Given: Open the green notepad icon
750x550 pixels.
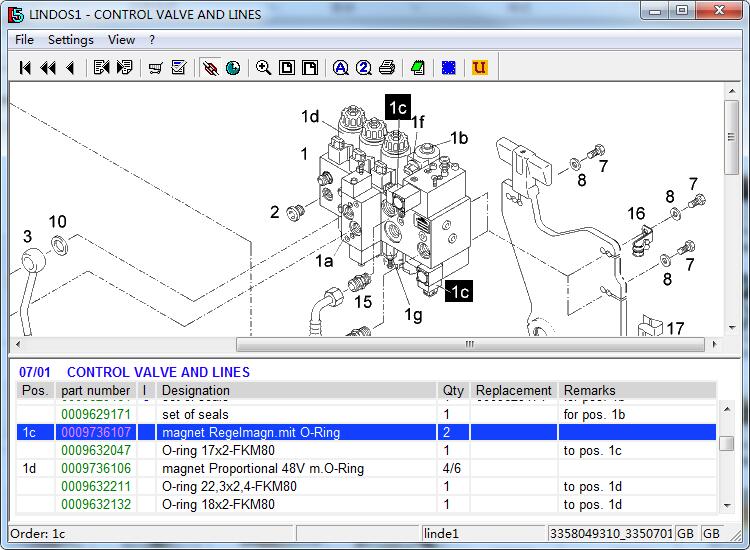Looking at the screenshot, I should tap(418, 67).
